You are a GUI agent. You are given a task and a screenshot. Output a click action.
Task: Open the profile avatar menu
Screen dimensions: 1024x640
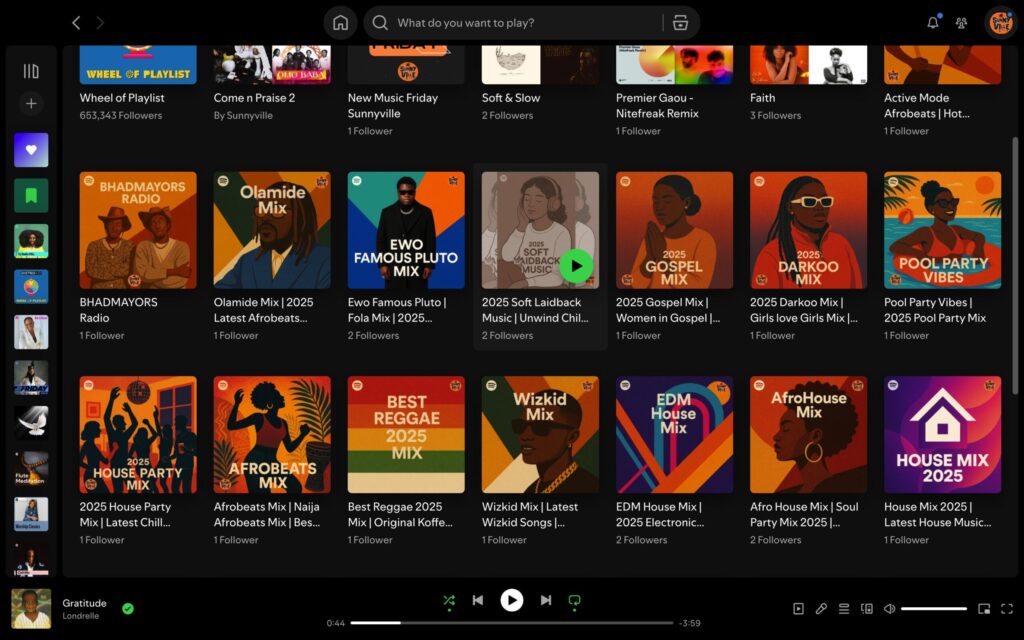coord(1000,23)
